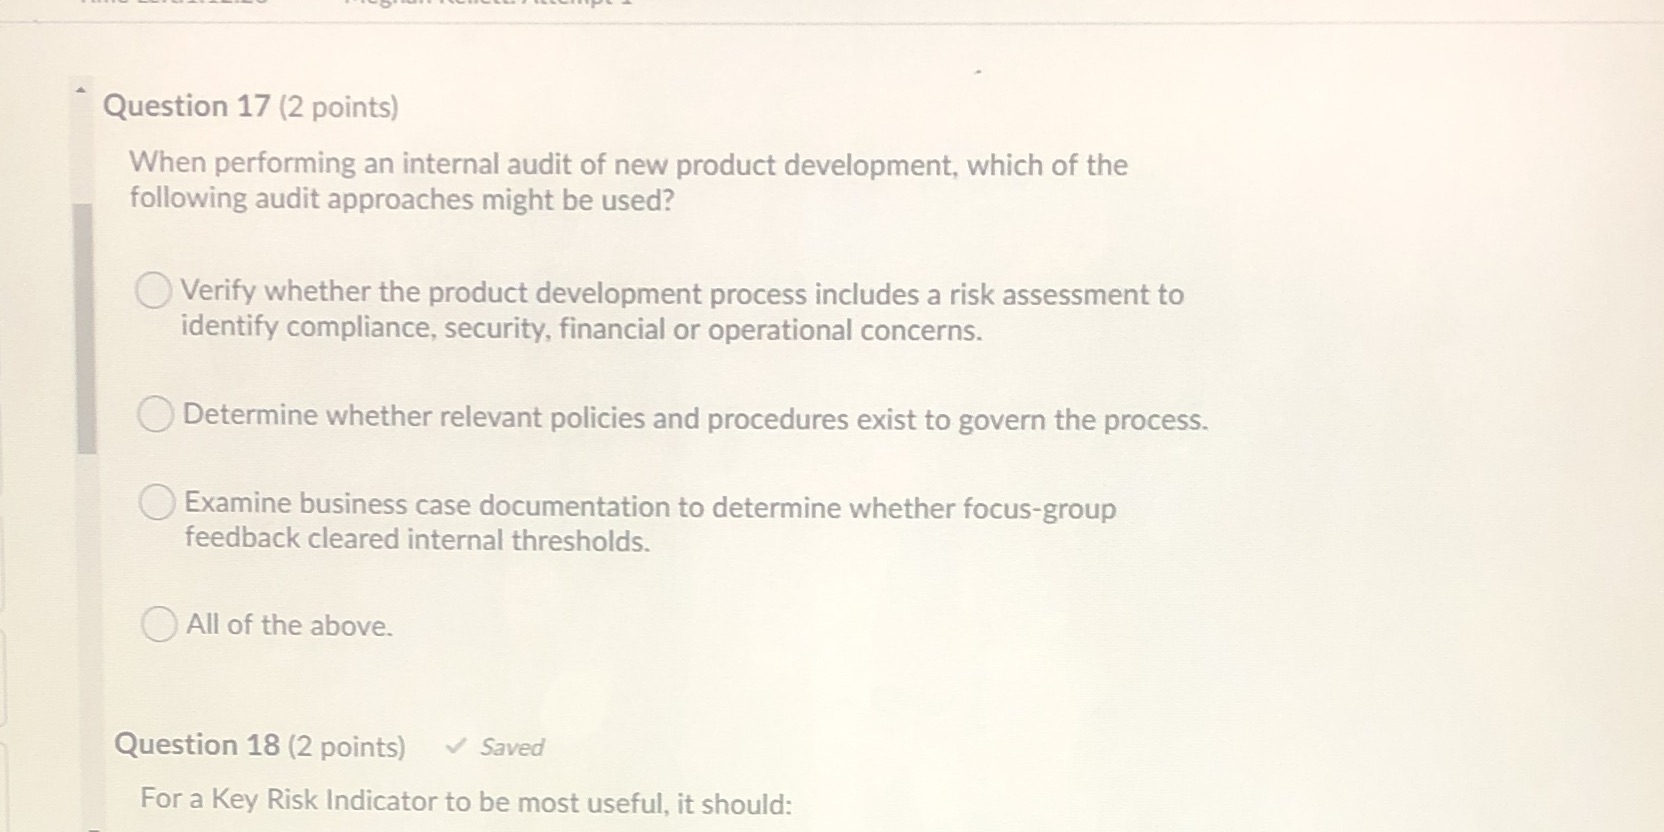
Task: Click the 'Saved' status text
Action: pyautogui.click(x=510, y=747)
